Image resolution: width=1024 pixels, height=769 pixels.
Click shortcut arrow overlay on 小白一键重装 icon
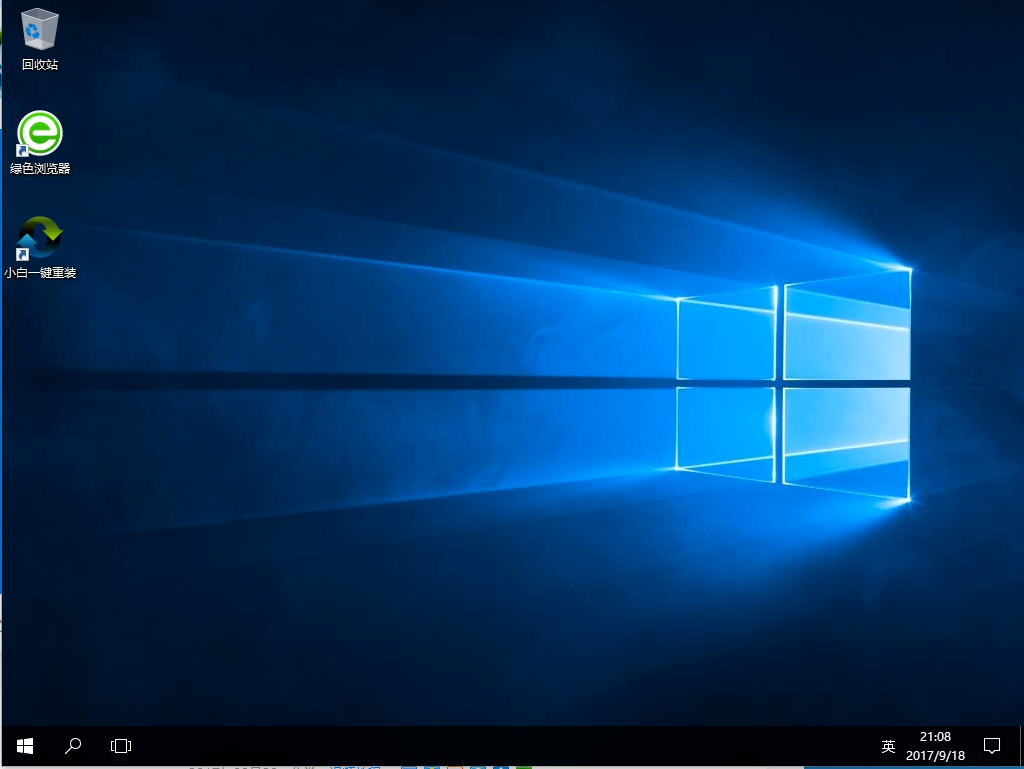pos(22,255)
